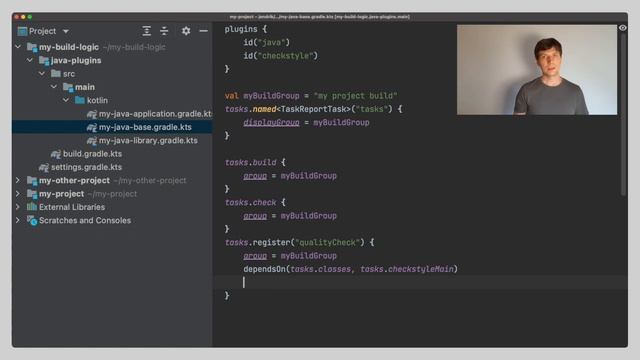Click the External Libraries icon

(x=32, y=207)
